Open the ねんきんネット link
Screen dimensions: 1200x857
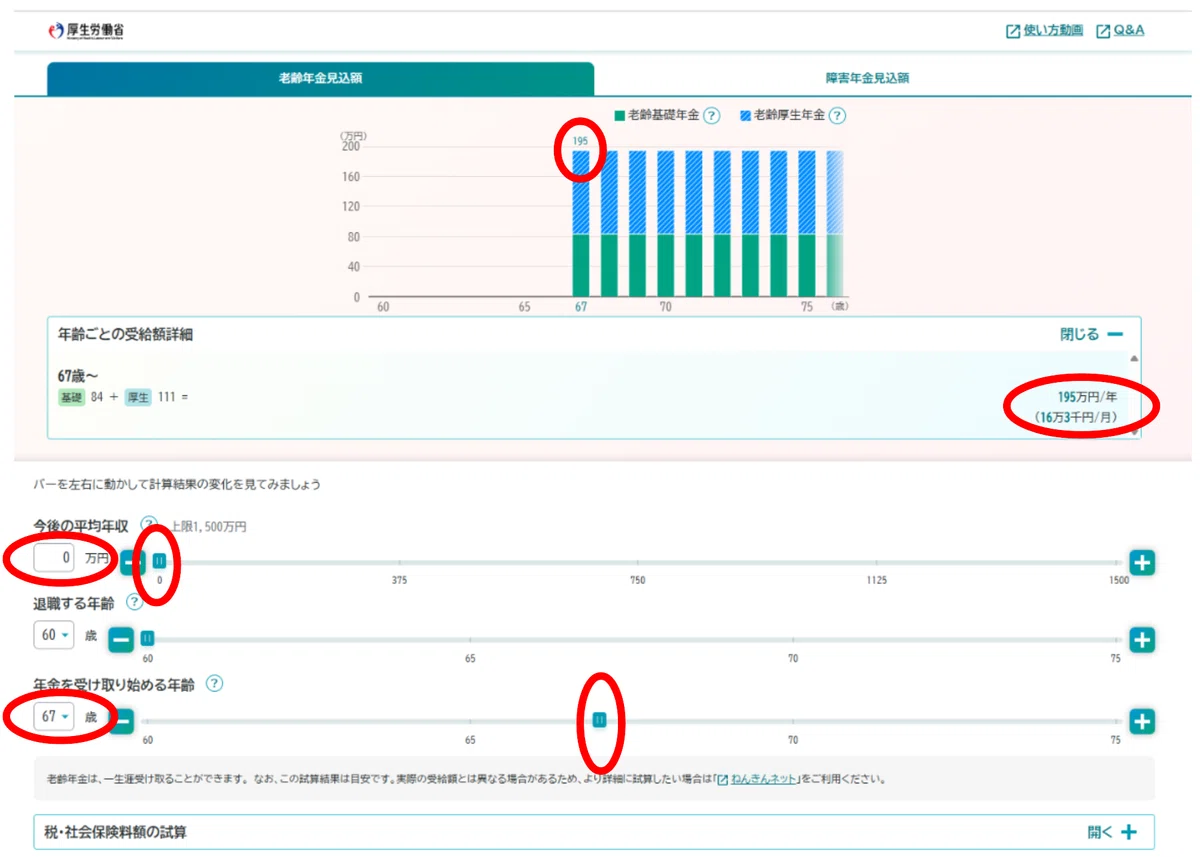pyautogui.click(x=756, y=778)
